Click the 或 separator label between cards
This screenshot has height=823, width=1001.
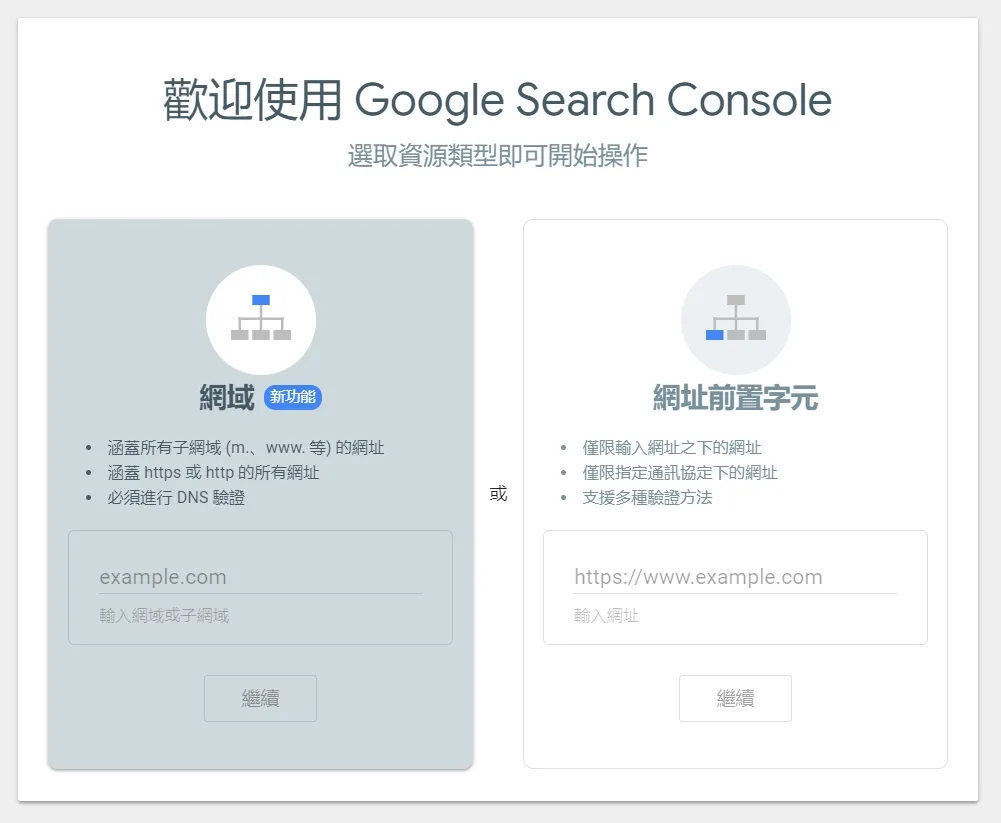499,494
